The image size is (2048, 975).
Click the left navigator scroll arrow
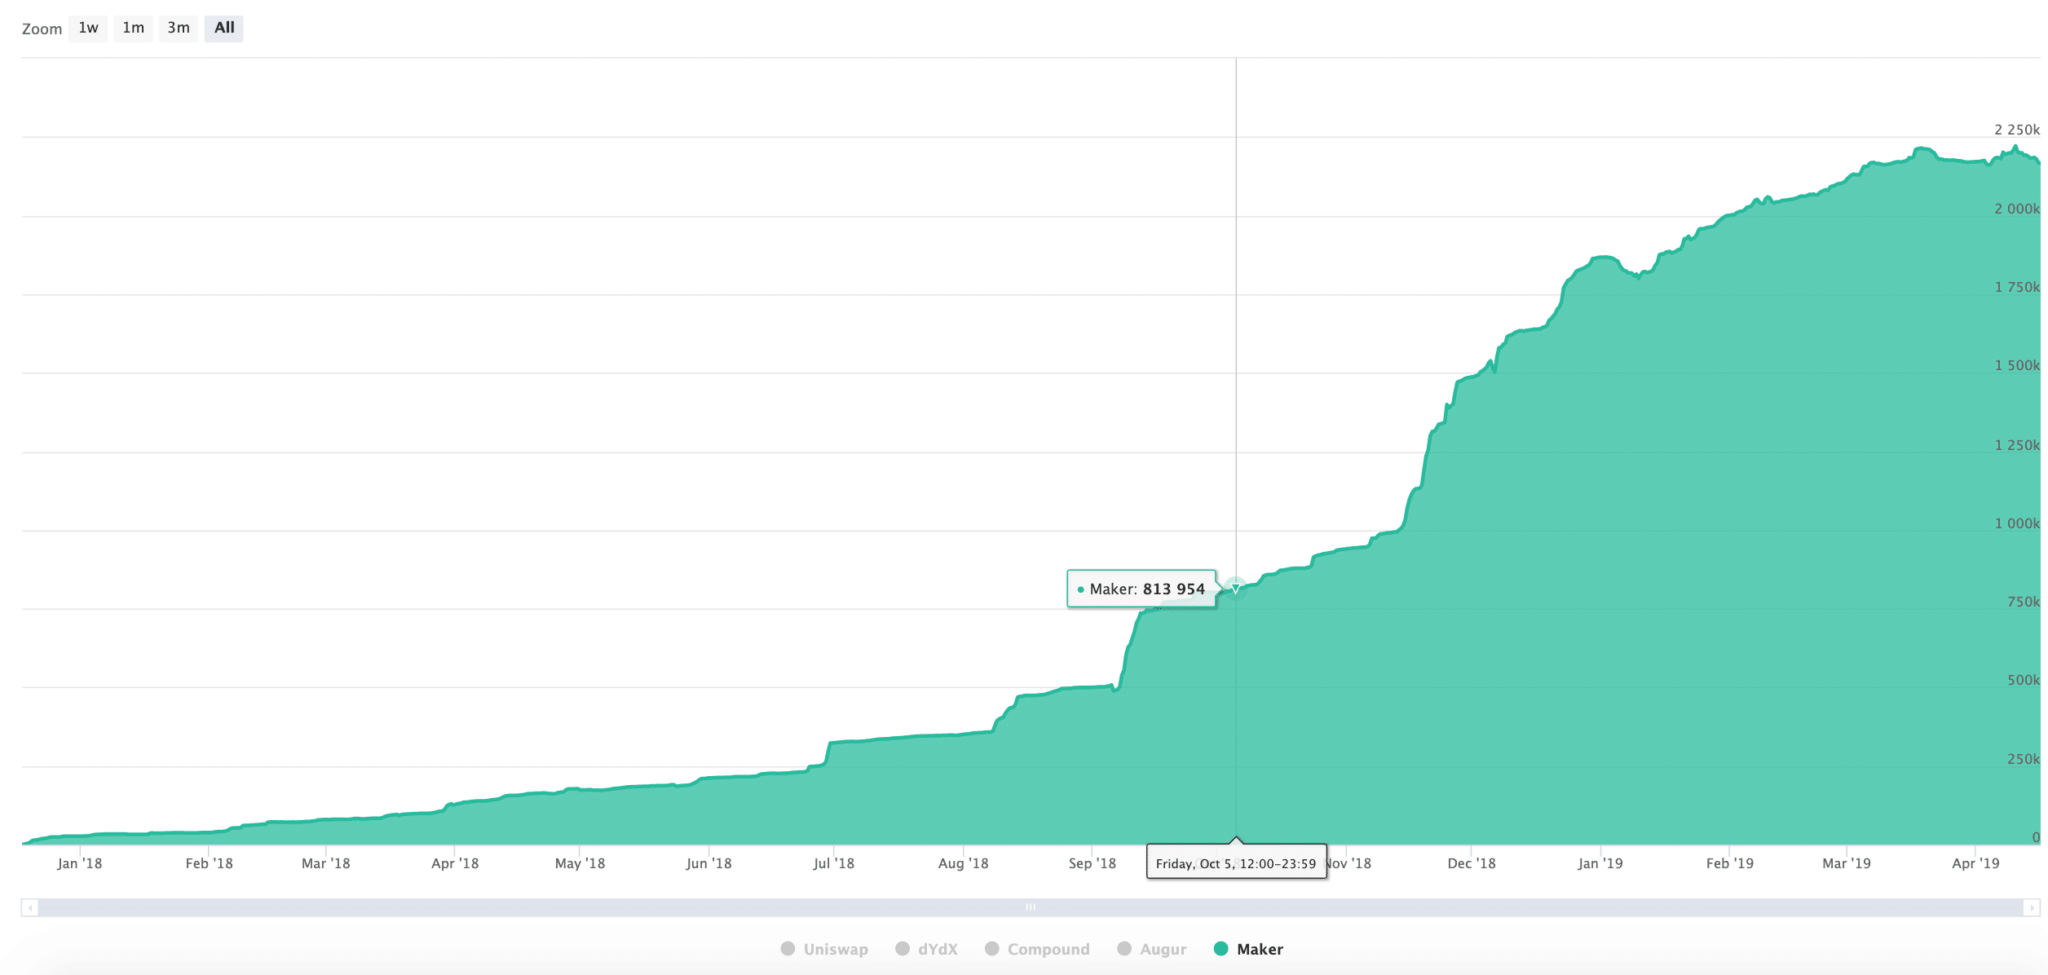coord(32,906)
